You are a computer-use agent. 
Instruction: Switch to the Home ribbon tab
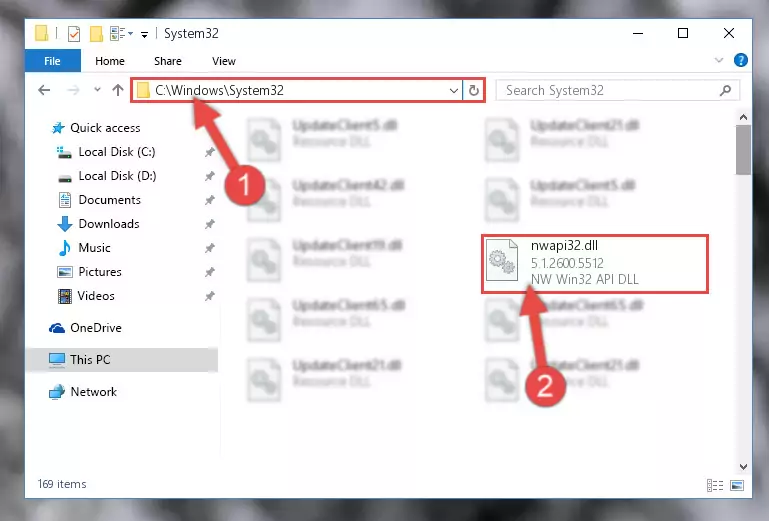110,61
